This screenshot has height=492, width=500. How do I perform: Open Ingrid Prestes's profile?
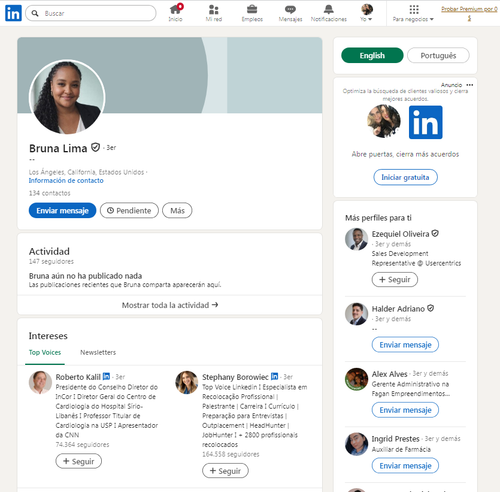[x=396, y=439]
